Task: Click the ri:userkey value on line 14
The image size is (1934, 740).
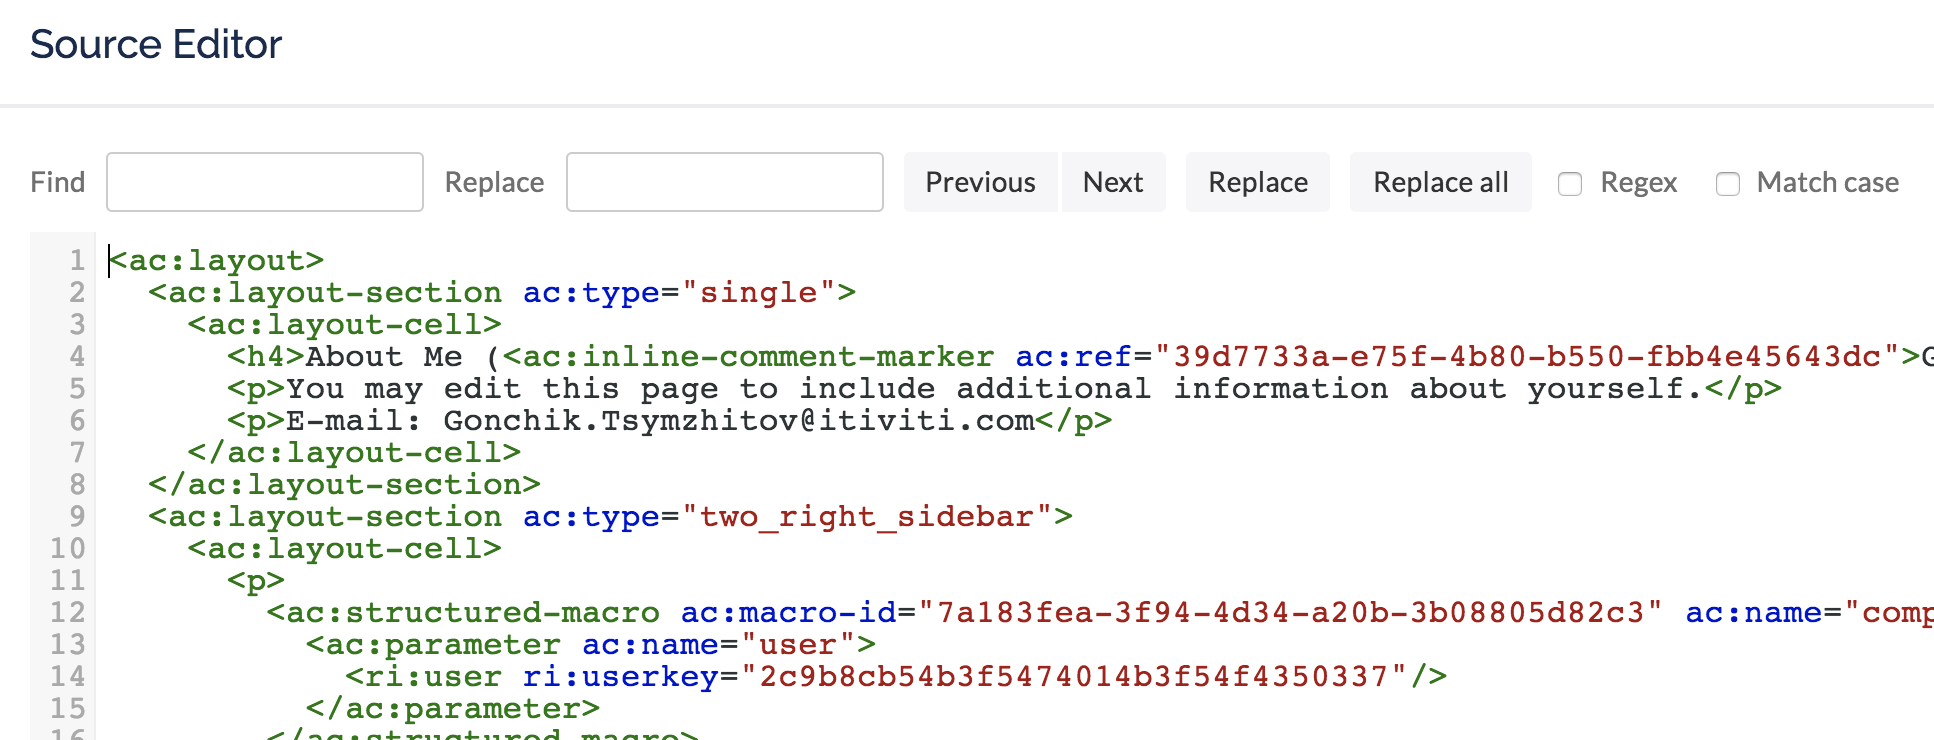Action: 1074,676
